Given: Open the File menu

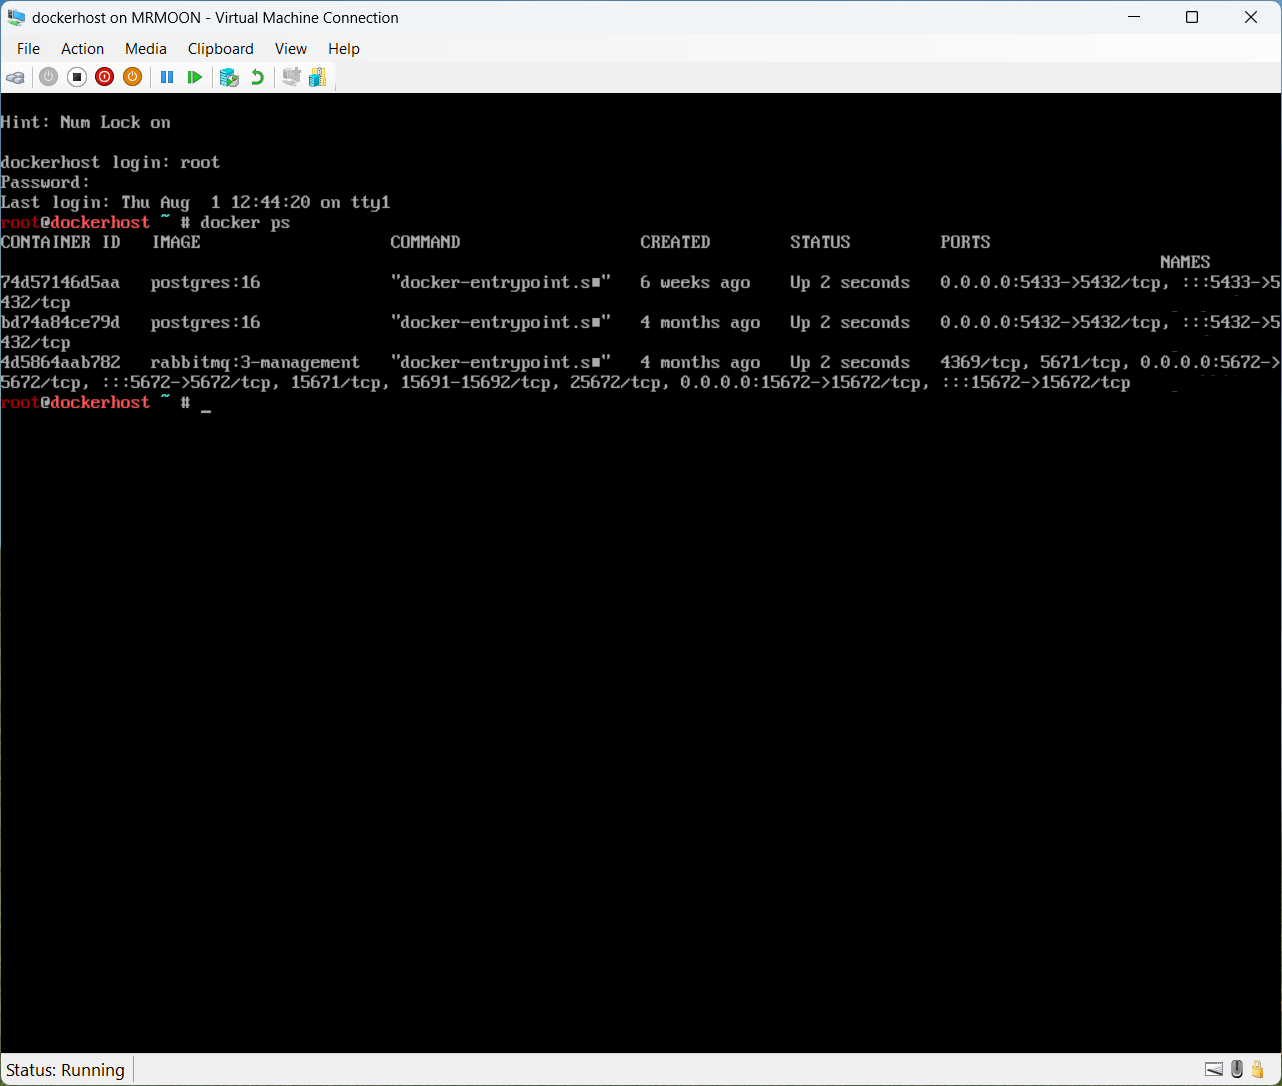Looking at the screenshot, I should coord(28,48).
